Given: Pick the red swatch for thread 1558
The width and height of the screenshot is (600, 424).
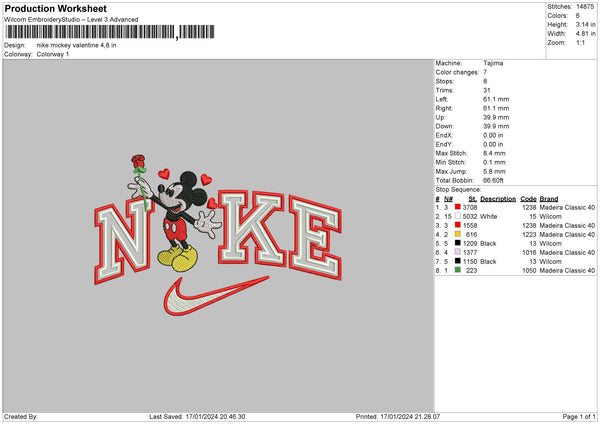Looking at the screenshot, I should (x=457, y=225).
